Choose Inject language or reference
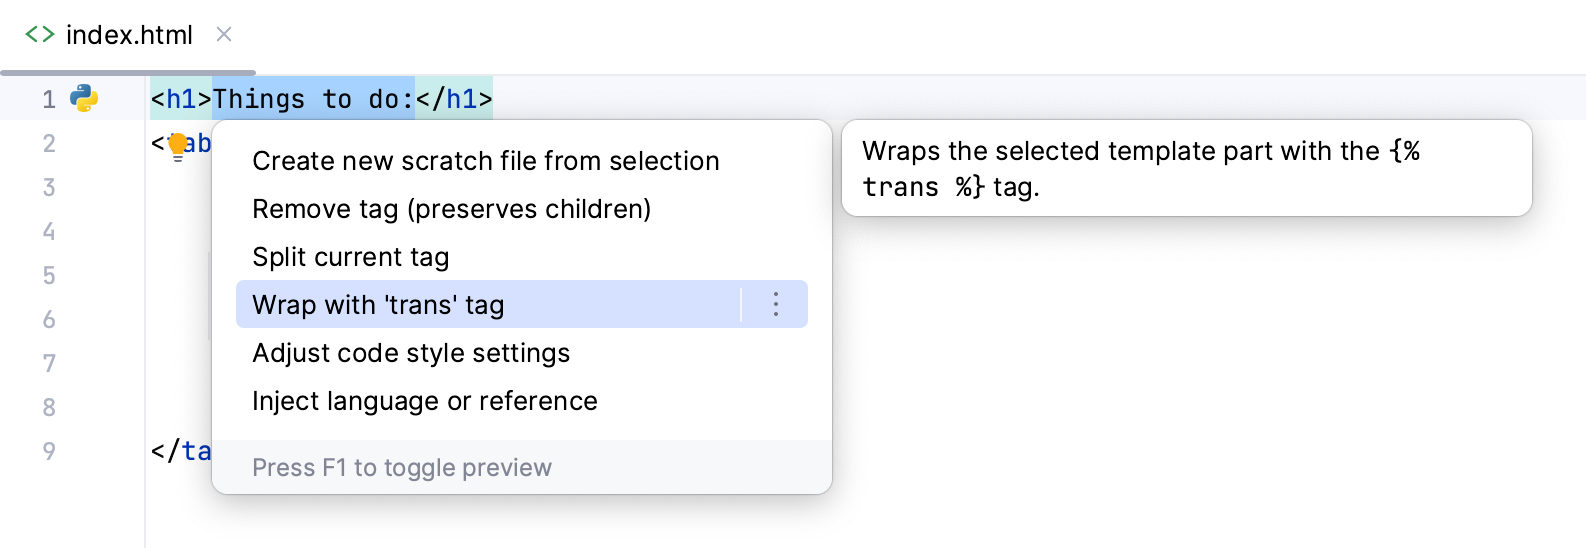The height and width of the screenshot is (548, 1586). point(424,401)
